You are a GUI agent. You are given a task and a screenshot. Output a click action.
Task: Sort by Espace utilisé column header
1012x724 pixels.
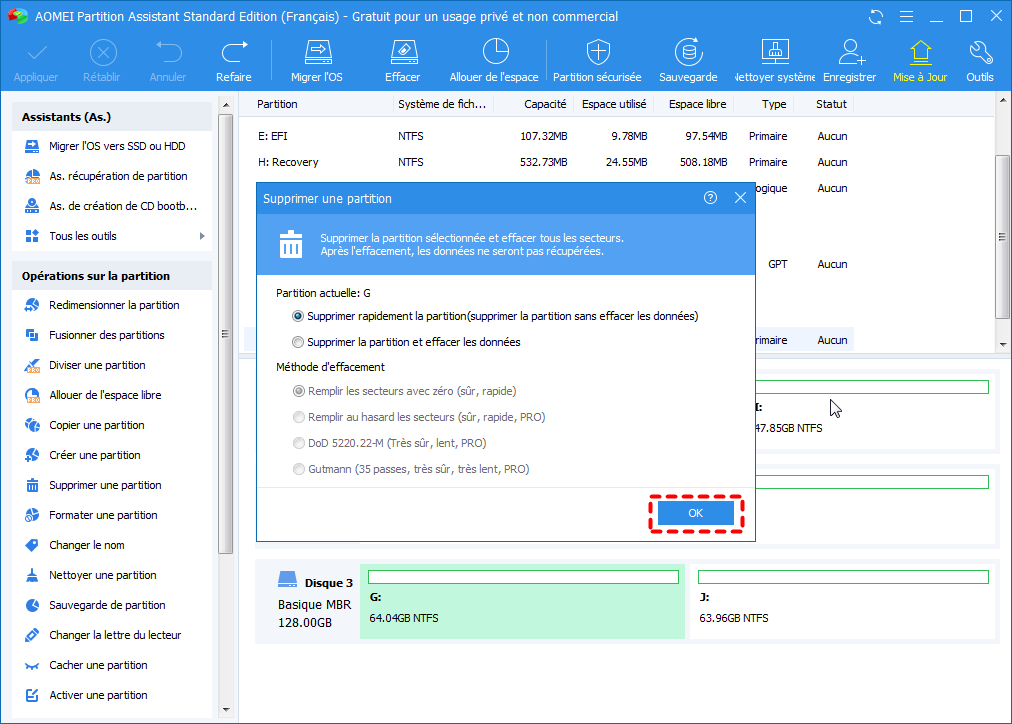(x=614, y=104)
